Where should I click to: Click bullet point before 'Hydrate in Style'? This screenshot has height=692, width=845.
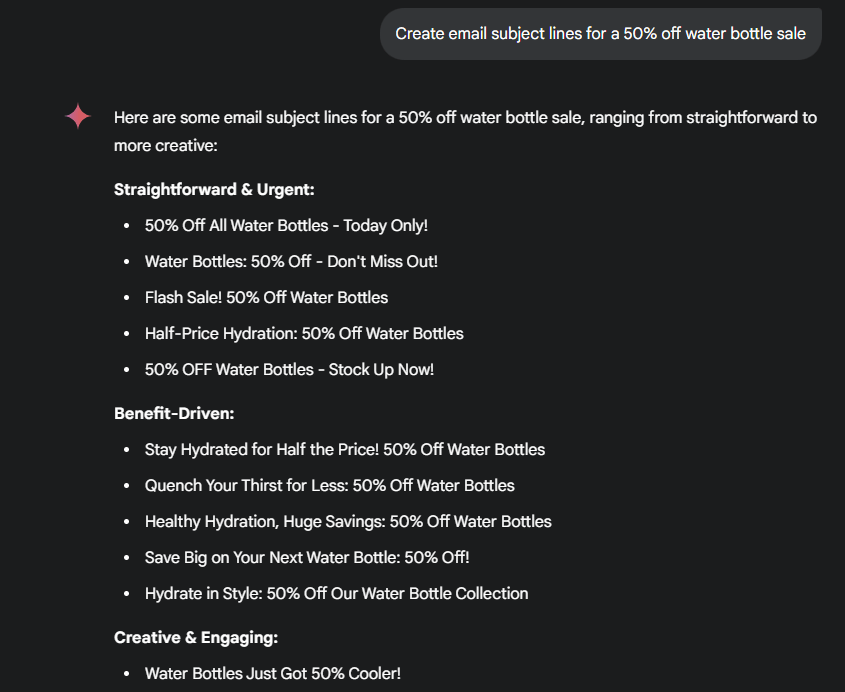[x=126, y=594]
